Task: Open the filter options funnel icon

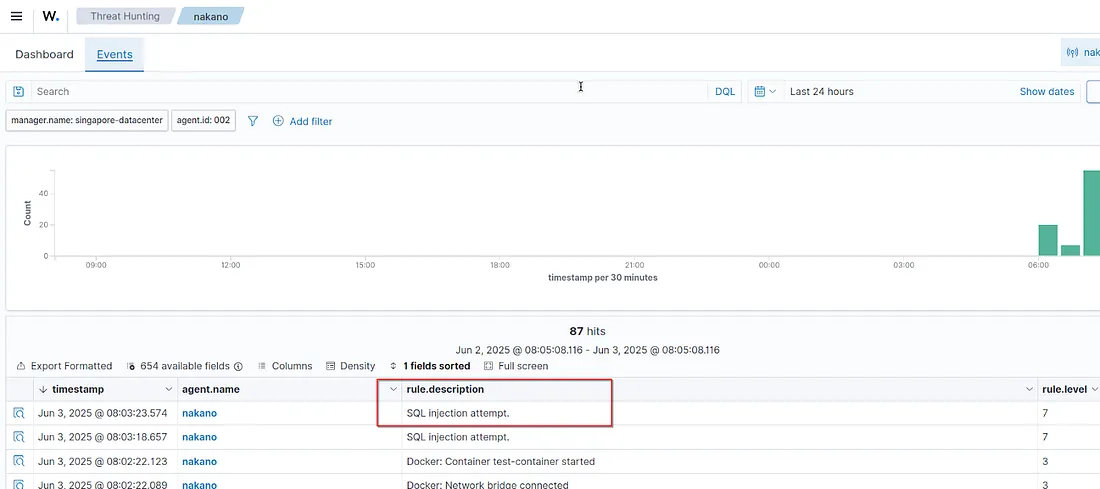Action: (x=253, y=121)
